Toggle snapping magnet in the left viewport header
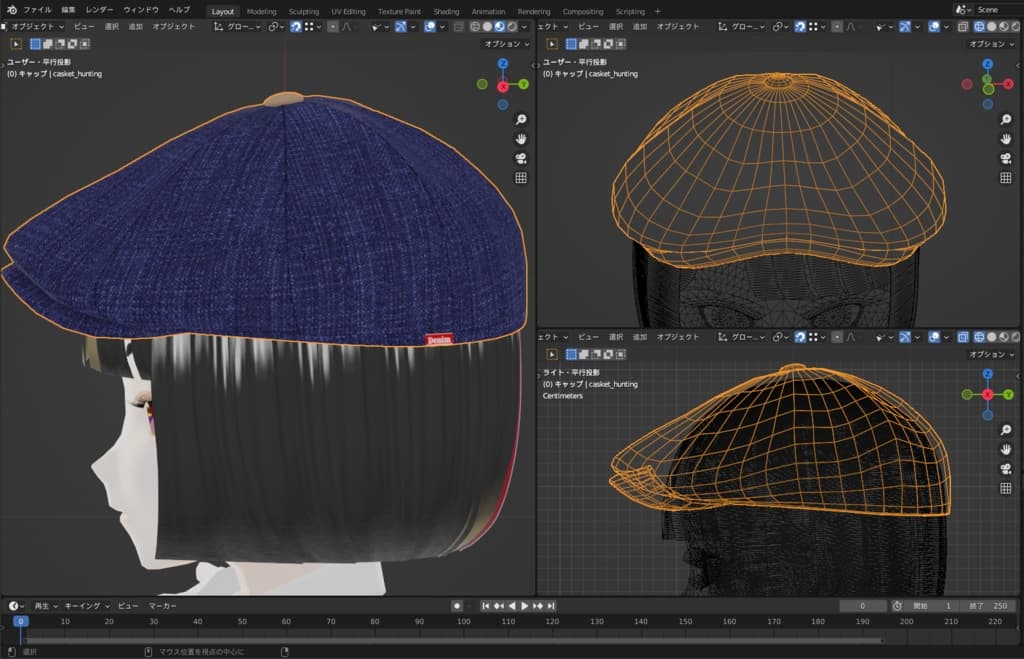Image resolution: width=1024 pixels, height=659 pixels. (296, 27)
